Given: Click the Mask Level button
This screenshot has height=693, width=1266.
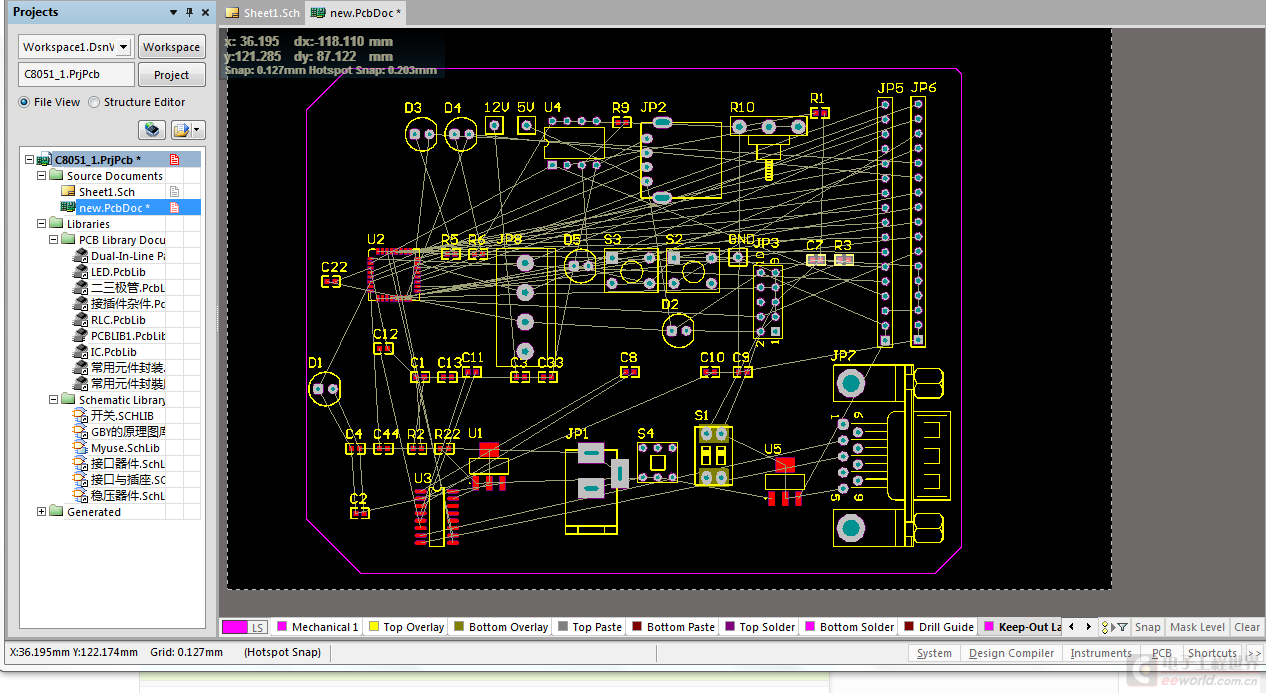Looking at the screenshot, I should tap(1197, 627).
